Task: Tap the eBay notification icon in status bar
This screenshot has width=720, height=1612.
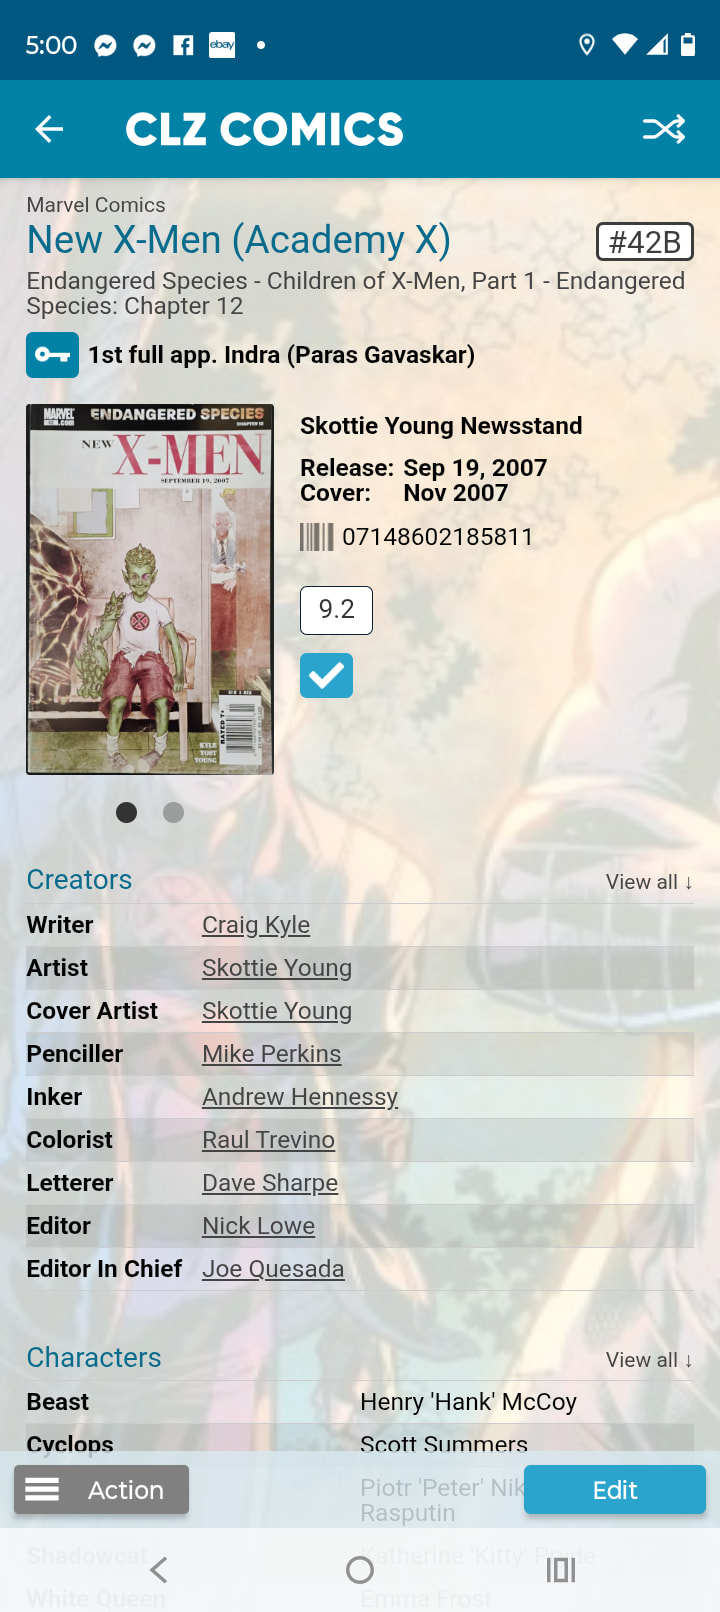Action: pyautogui.click(x=222, y=45)
